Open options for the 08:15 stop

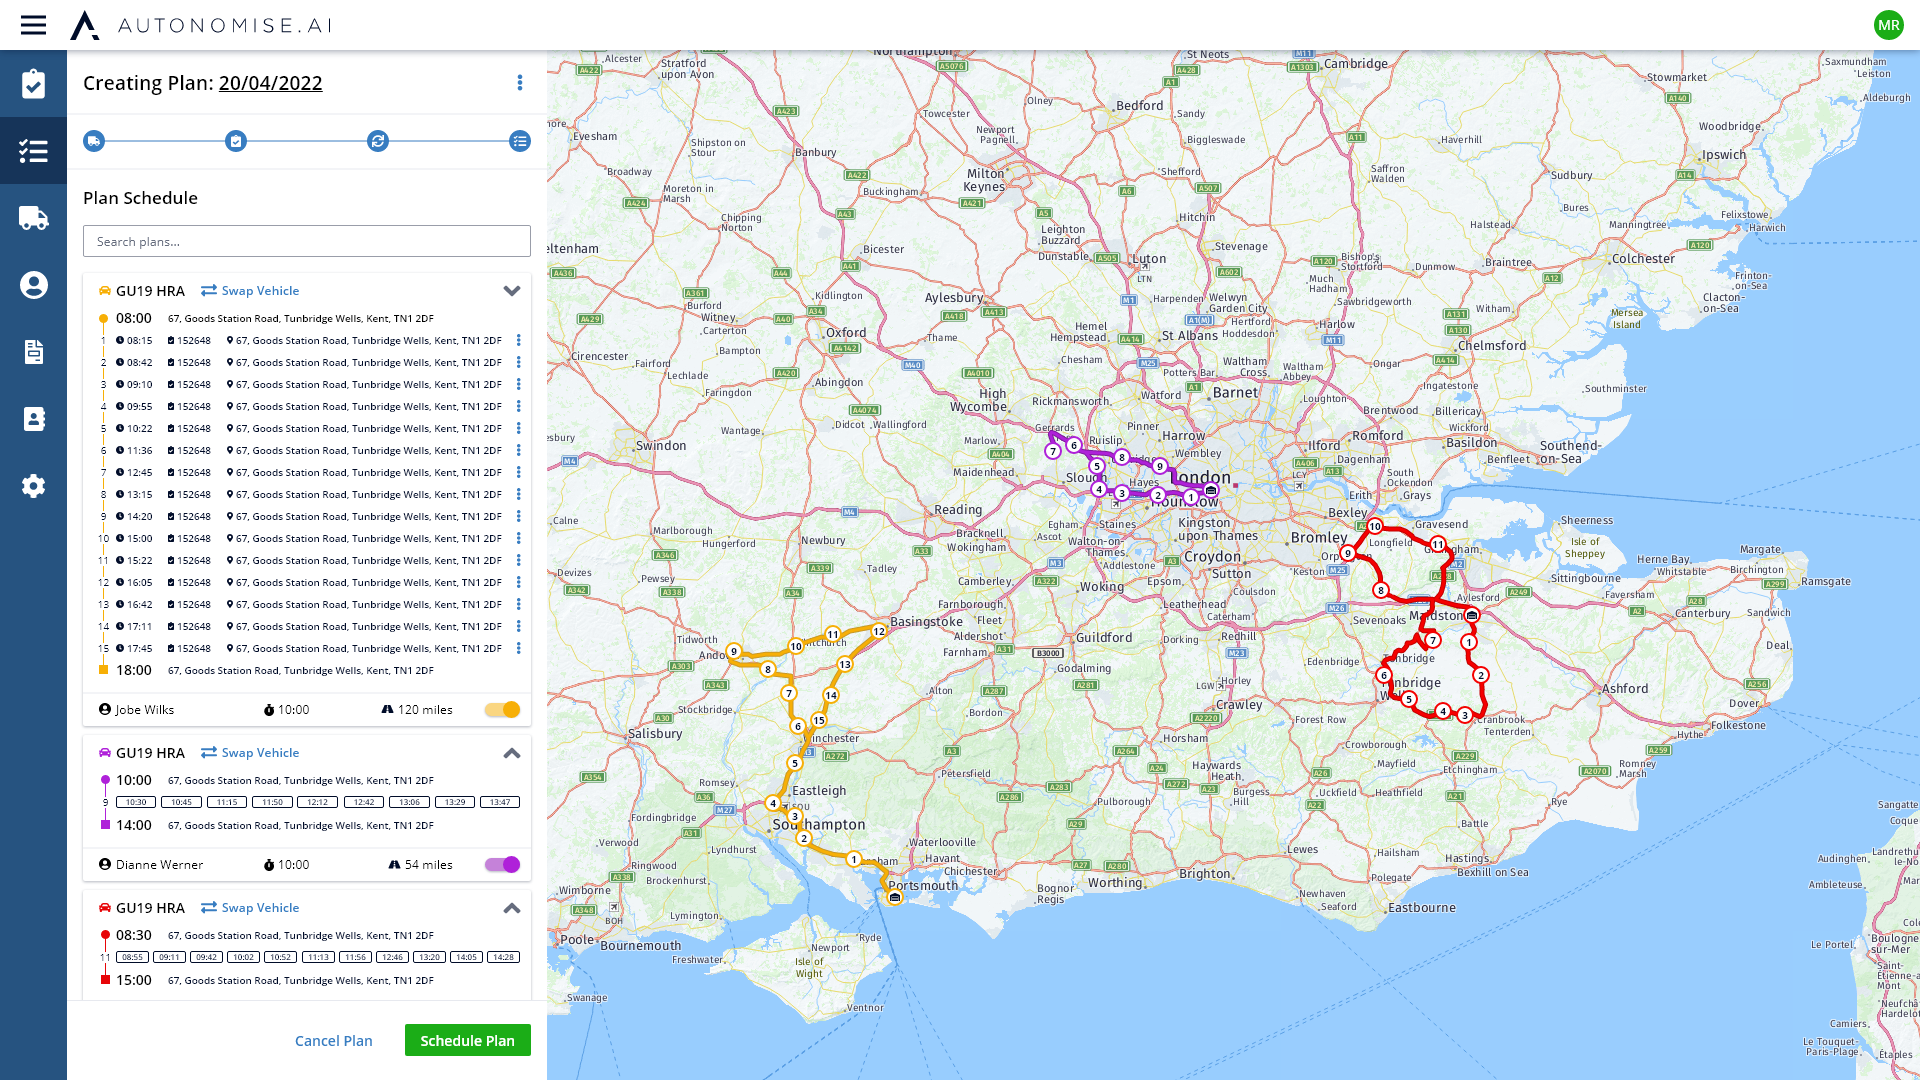point(518,341)
